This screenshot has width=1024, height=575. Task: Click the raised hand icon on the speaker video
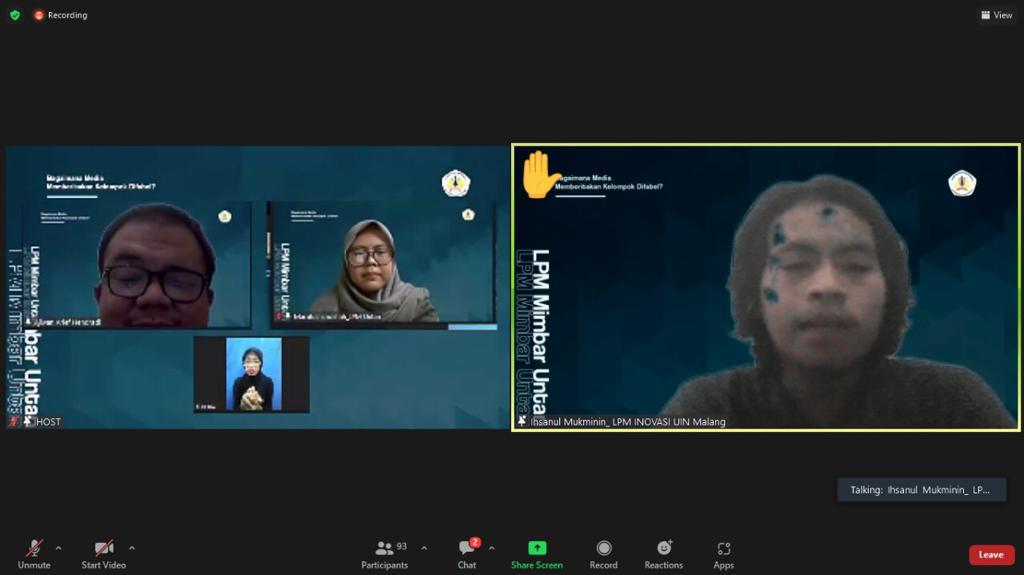tap(540, 174)
